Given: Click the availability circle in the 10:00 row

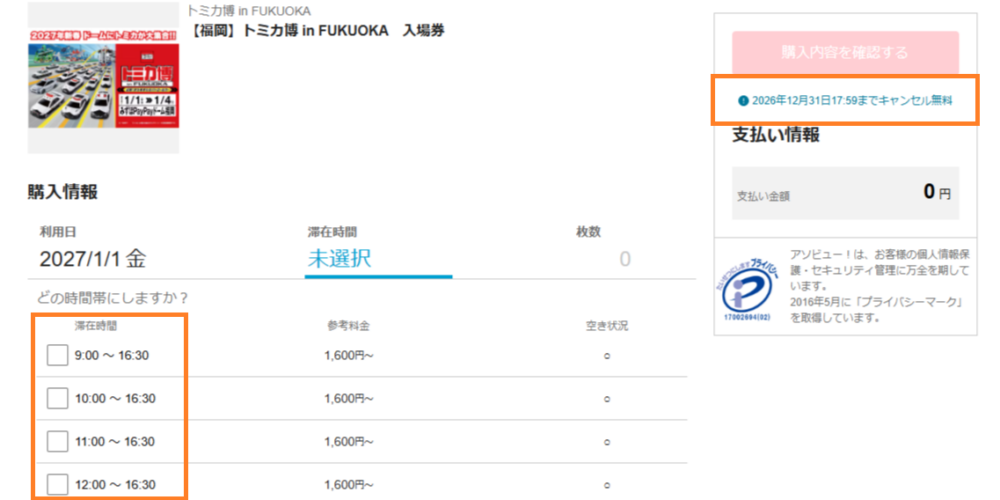Looking at the screenshot, I should (x=607, y=399).
